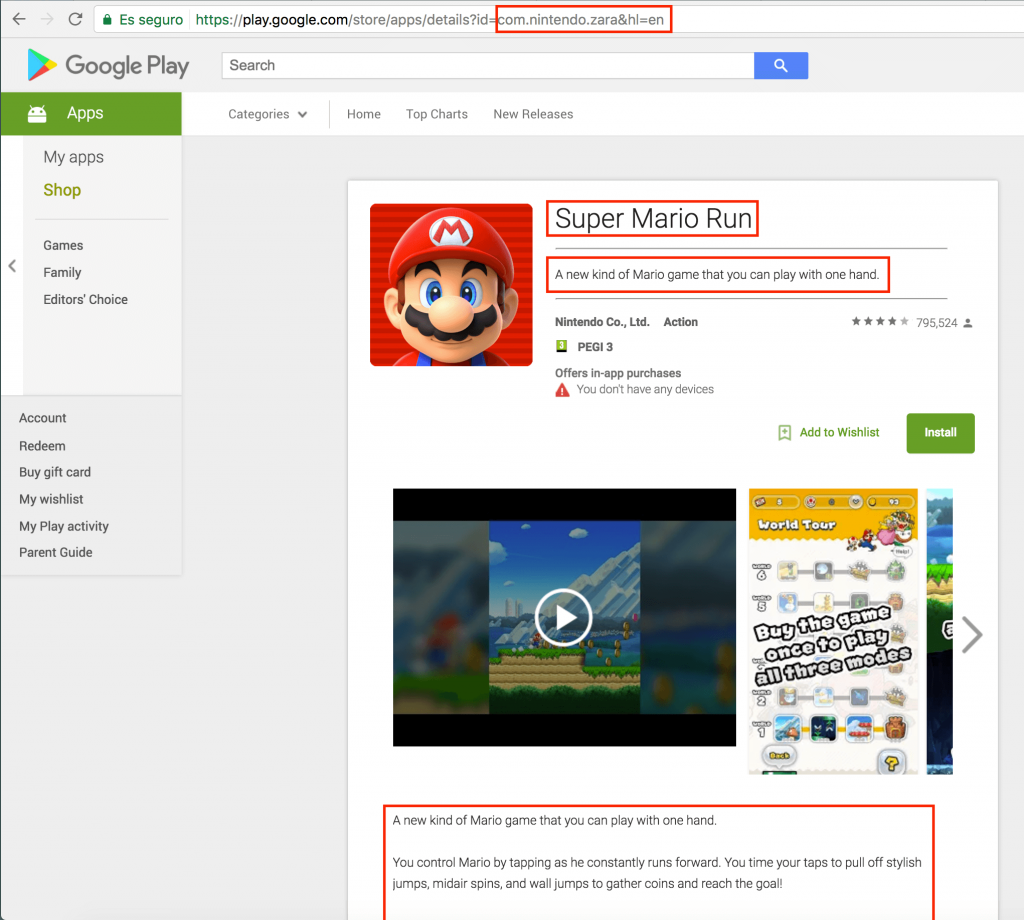Click the Action genre link

680,322
